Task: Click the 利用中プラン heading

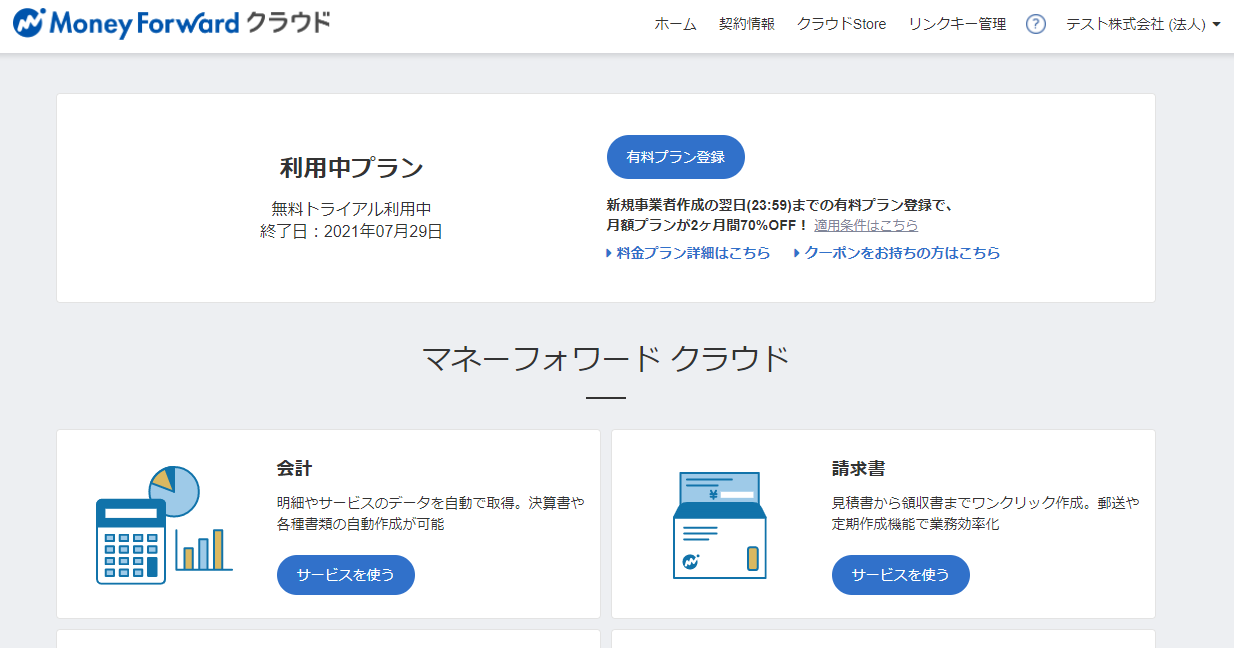Action: [351, 168]
